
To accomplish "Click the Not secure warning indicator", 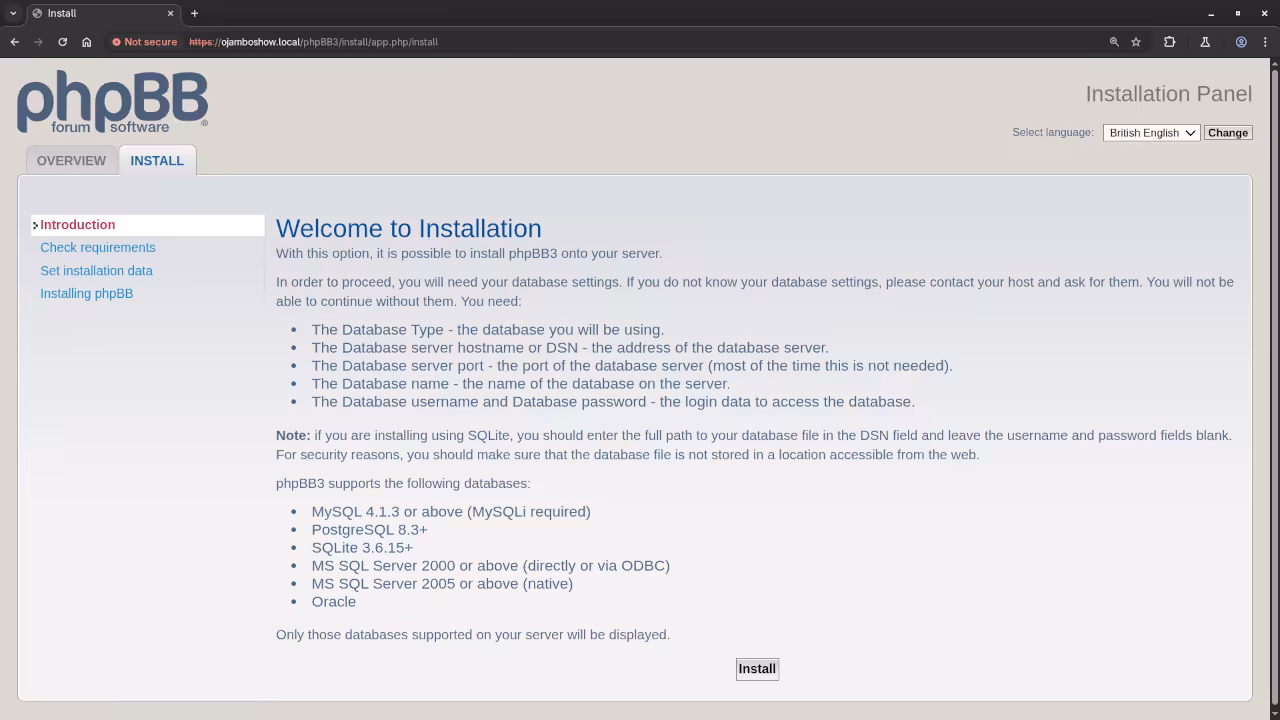I will (145, 42).
